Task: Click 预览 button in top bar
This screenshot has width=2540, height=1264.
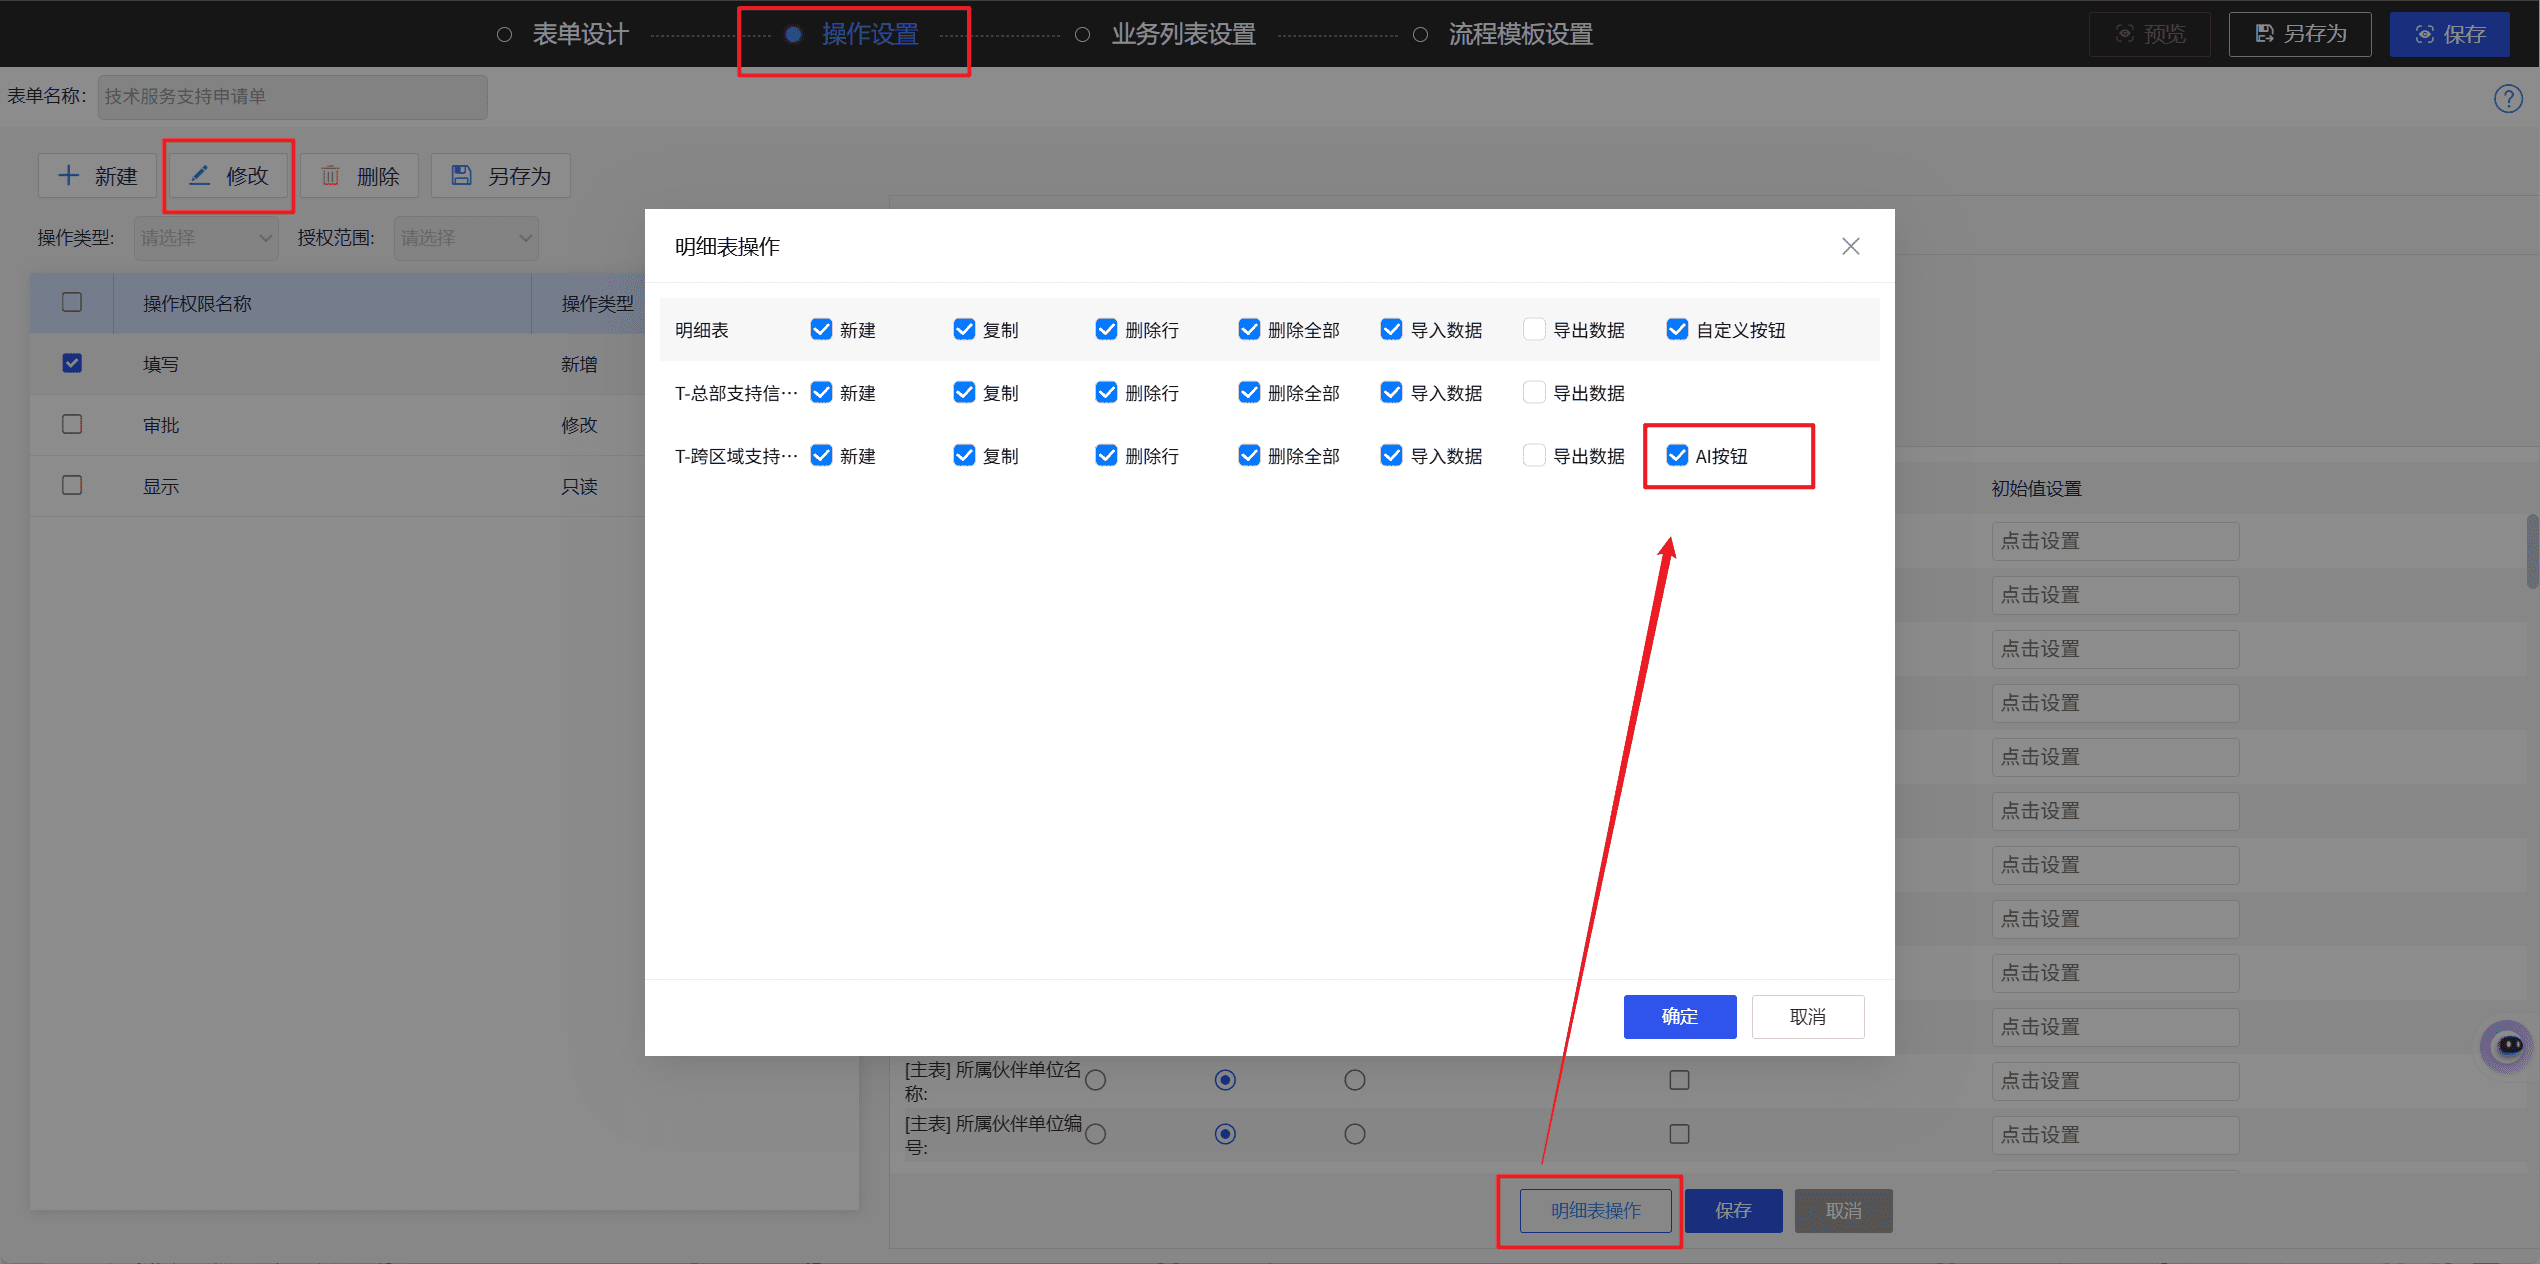Action: (x=2150, y=34)
